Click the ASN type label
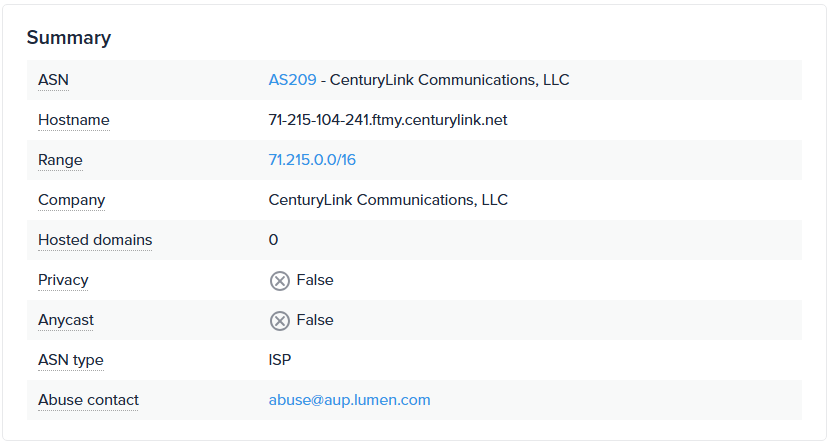Image resolution: width=829 pixels, height=443 pixels. pos(70,360)
